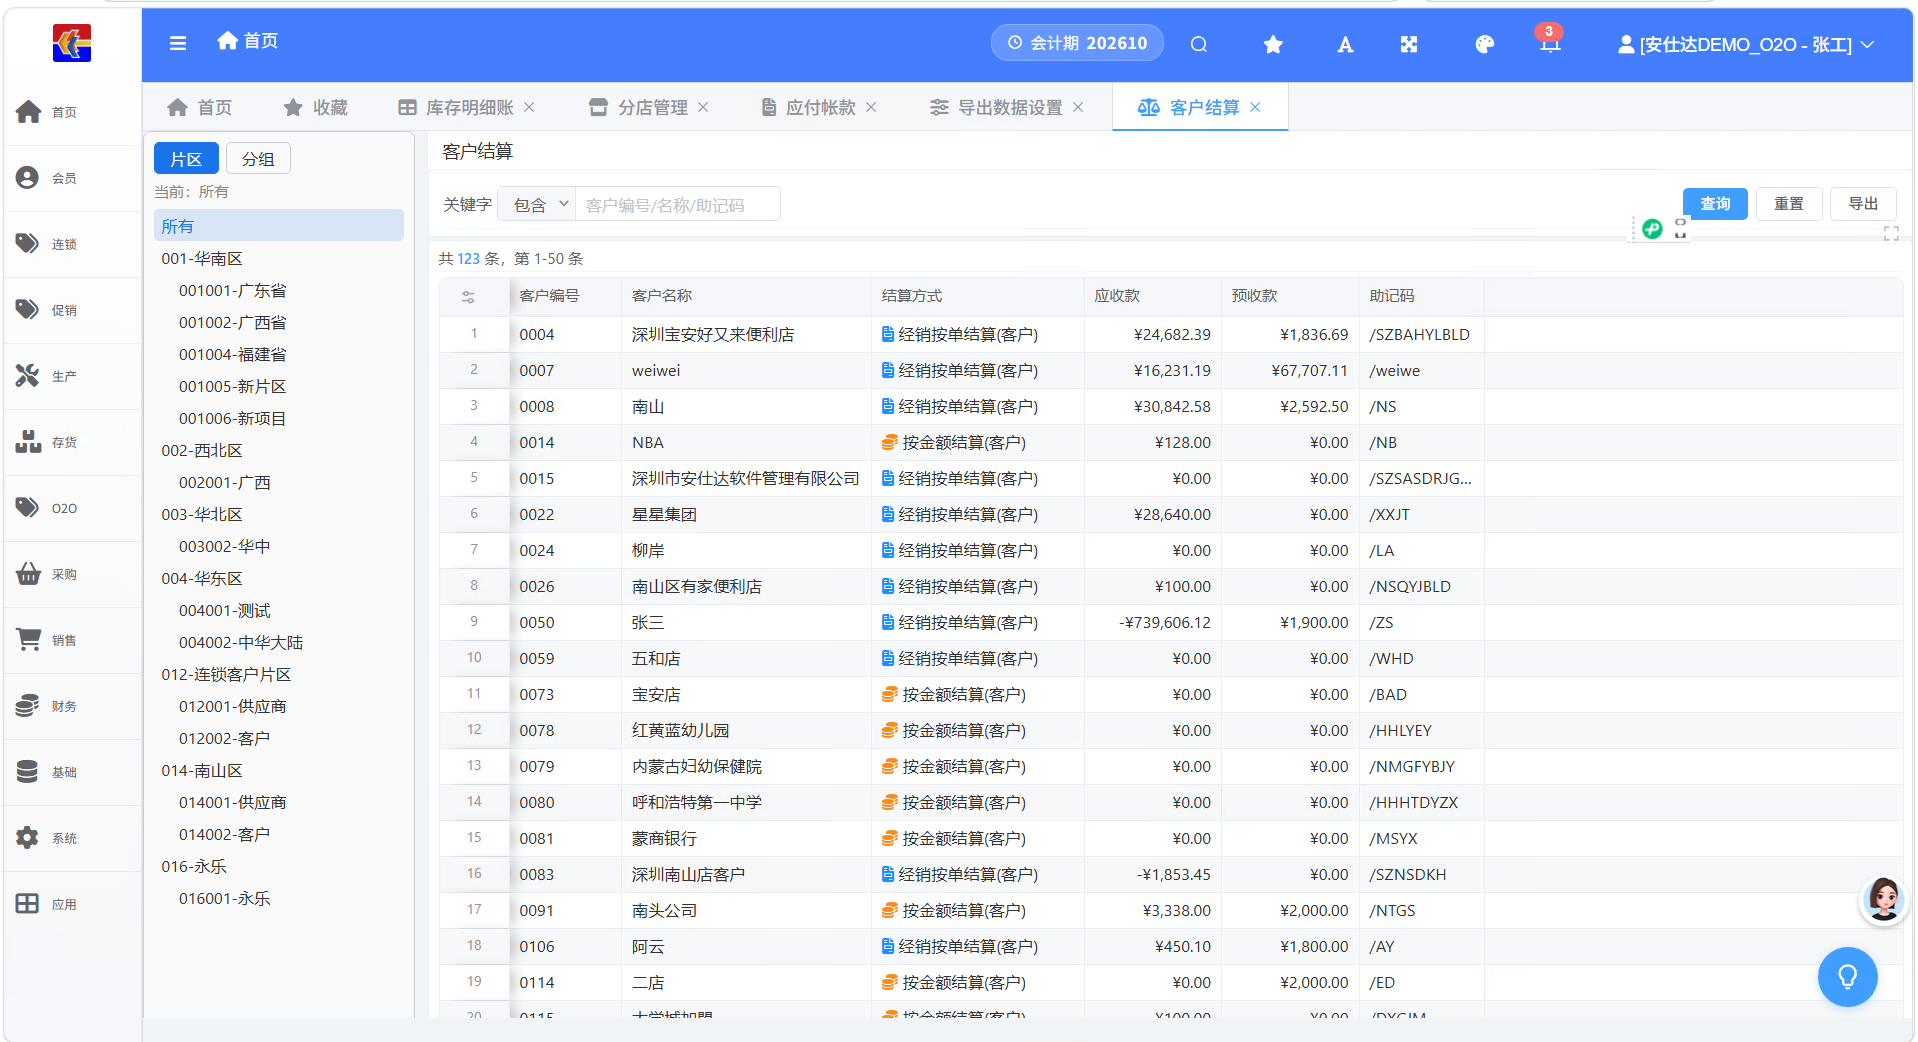The image size is (1918, 1042).
Task: Select customer row 星星集团
Action: [1170, 514]
